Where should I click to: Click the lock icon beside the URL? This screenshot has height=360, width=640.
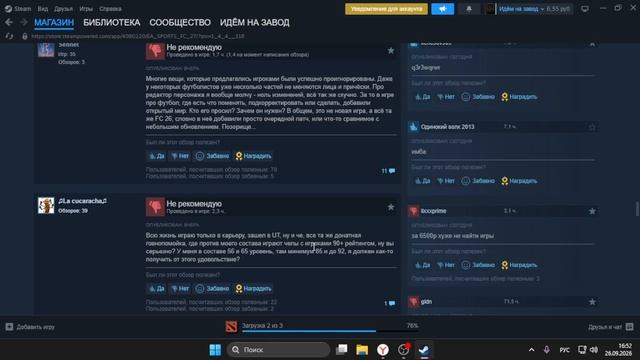click(x=25, y=36)
